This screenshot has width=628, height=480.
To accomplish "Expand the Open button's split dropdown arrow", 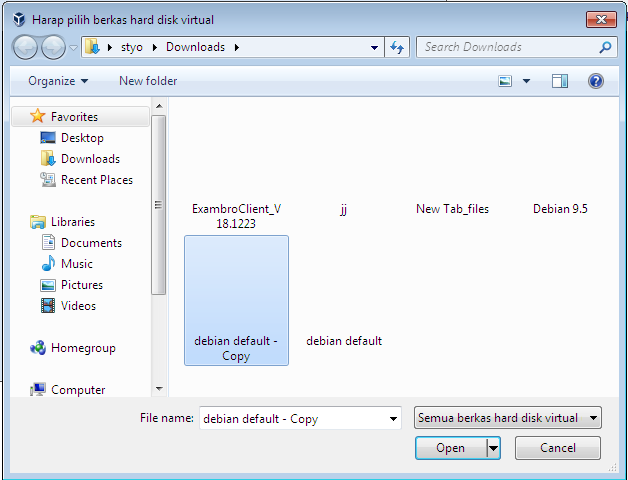I will pos(493,448).
